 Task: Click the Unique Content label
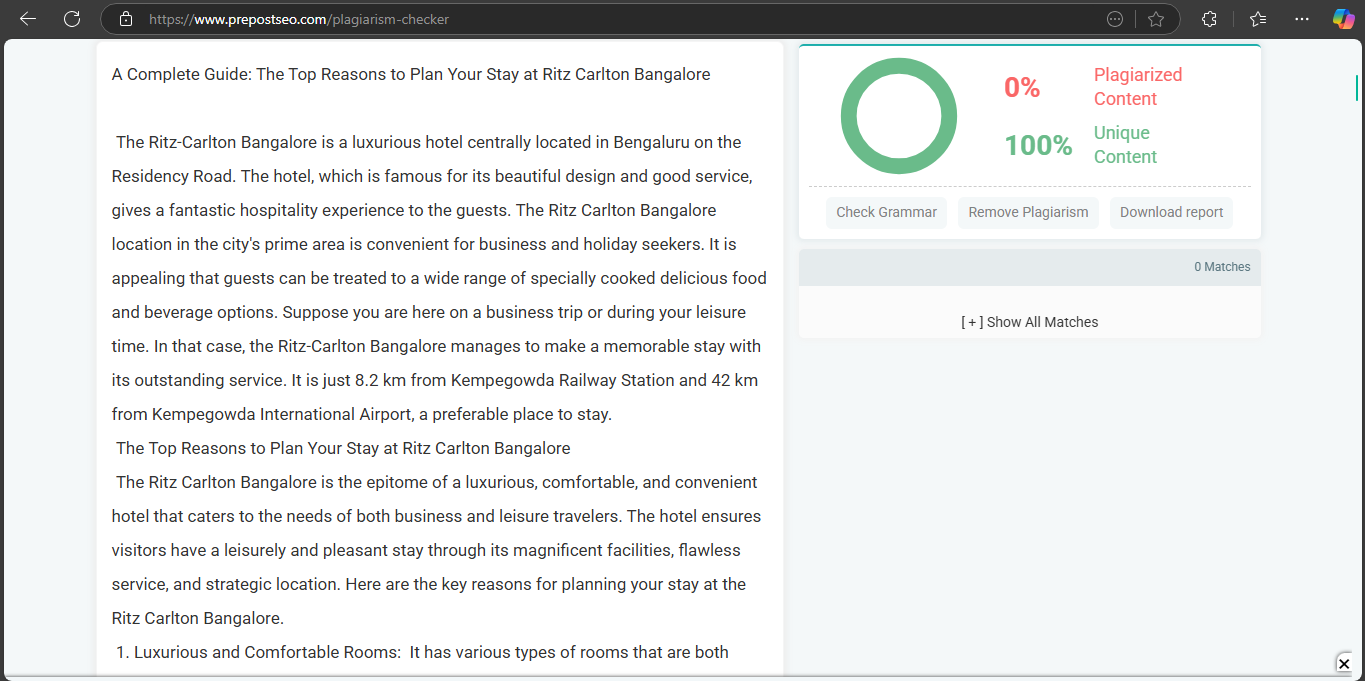point(1125,145)
